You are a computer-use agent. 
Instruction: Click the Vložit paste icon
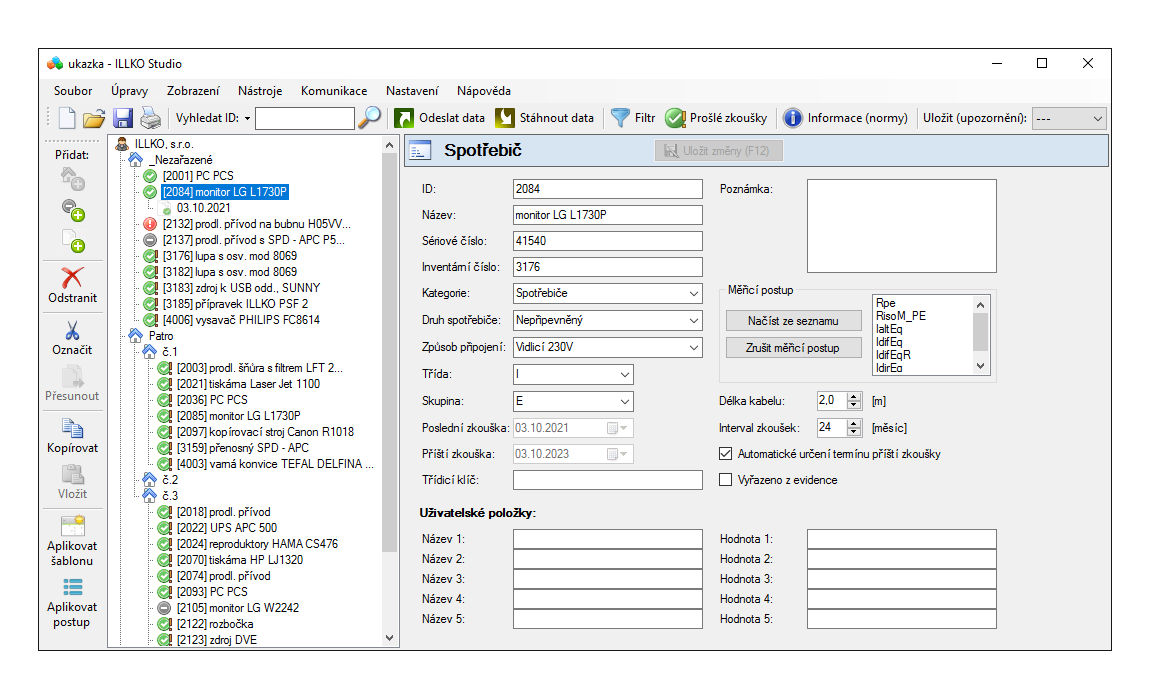72,474
